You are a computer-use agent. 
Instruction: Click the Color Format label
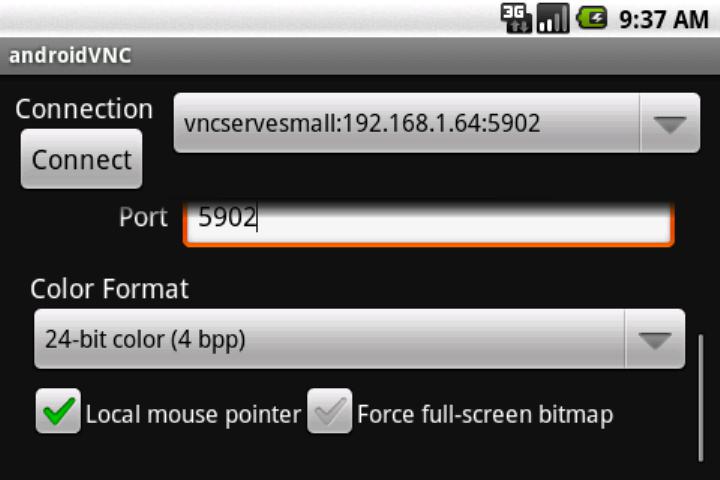(109, 289)
